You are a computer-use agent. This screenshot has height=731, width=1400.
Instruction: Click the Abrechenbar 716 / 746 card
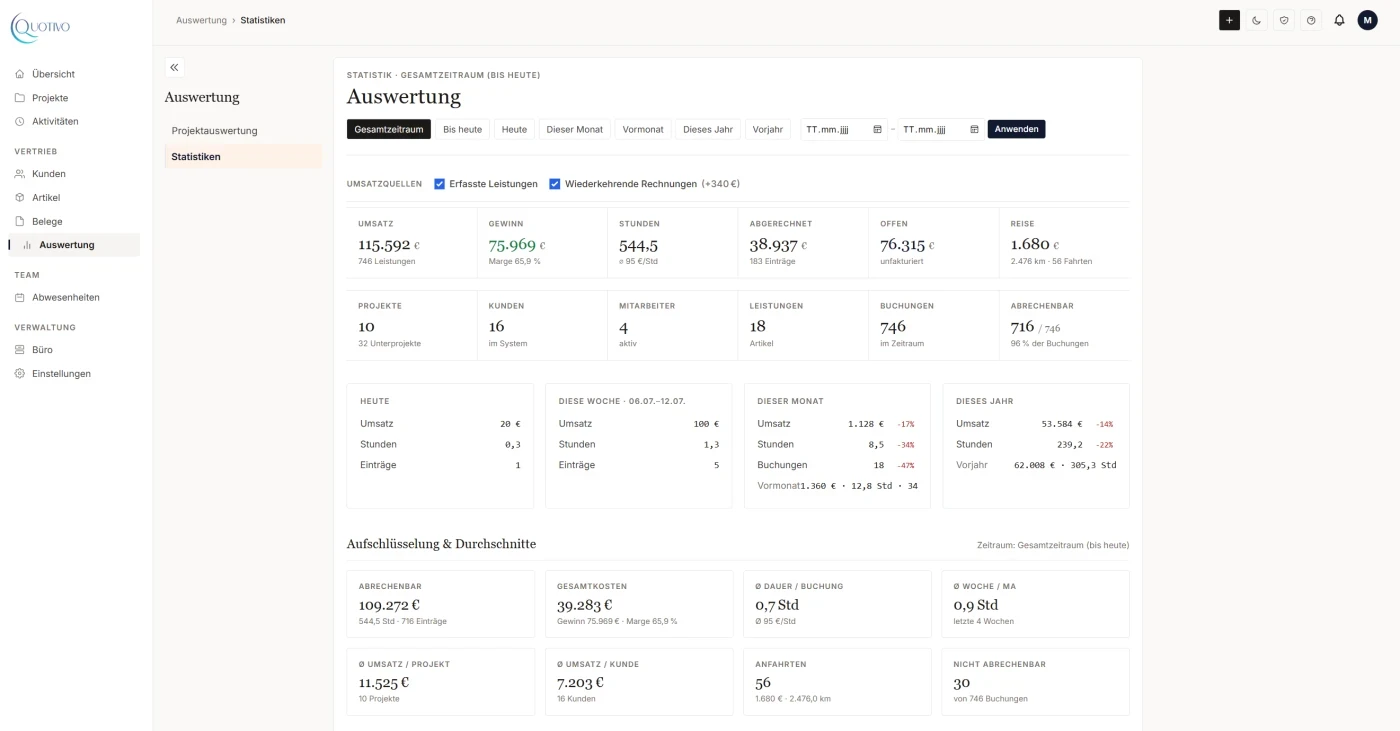pyautogui.click(x=1064, y=325)
